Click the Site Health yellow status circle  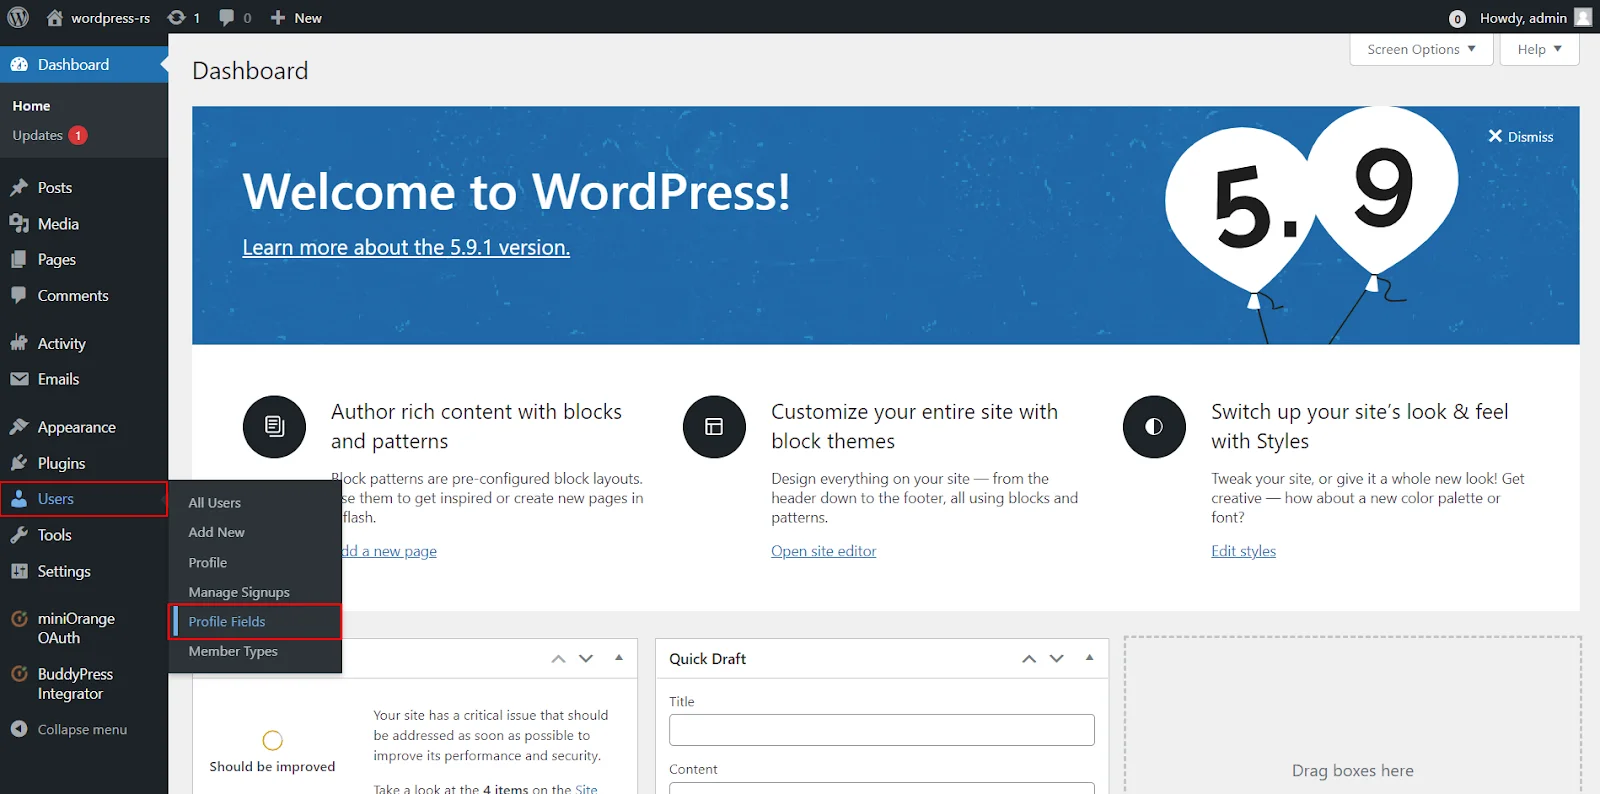click(x=272, y=740)
